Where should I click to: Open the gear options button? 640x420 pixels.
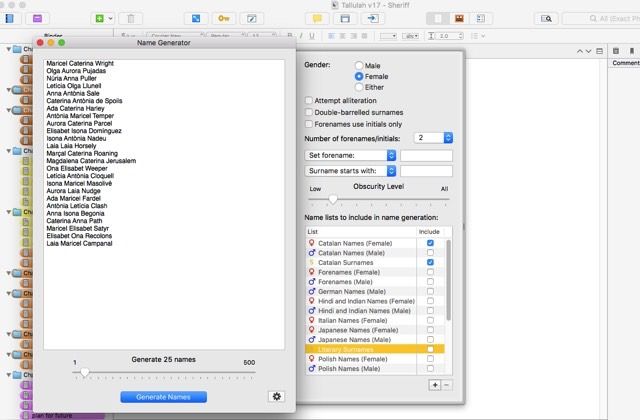click(x=276, y=396)
